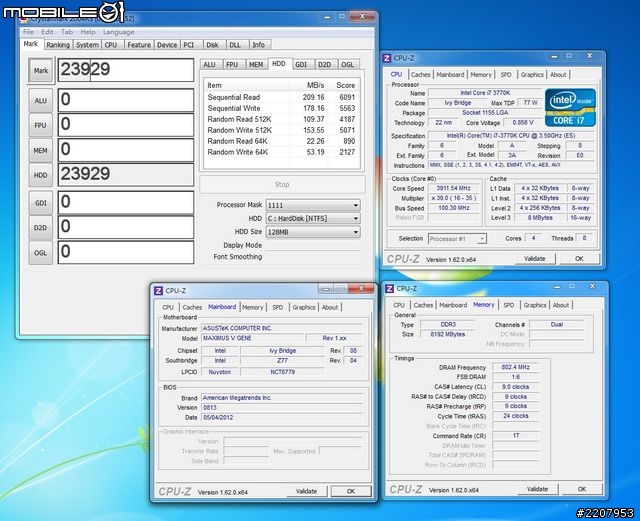Click the Sequential Read row in results
This screenshot has height=521, width=640.
[x=281, y=97]
